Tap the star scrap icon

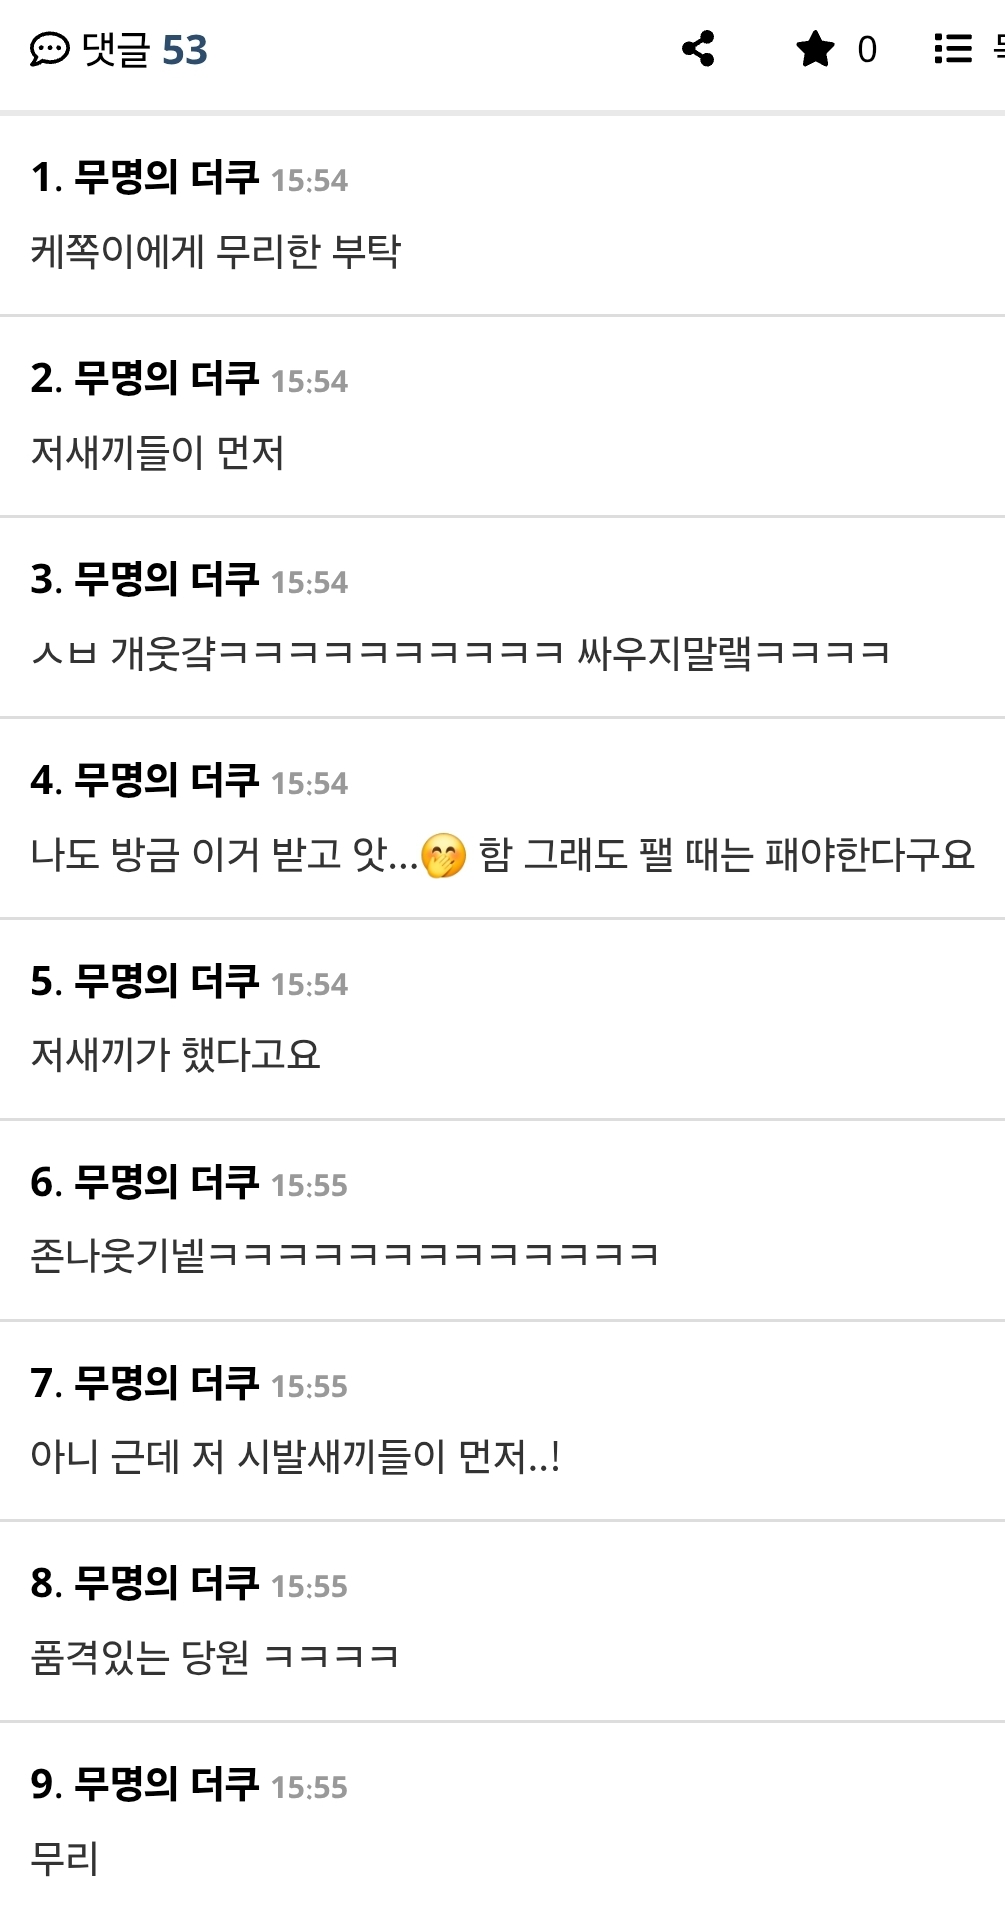815,48
